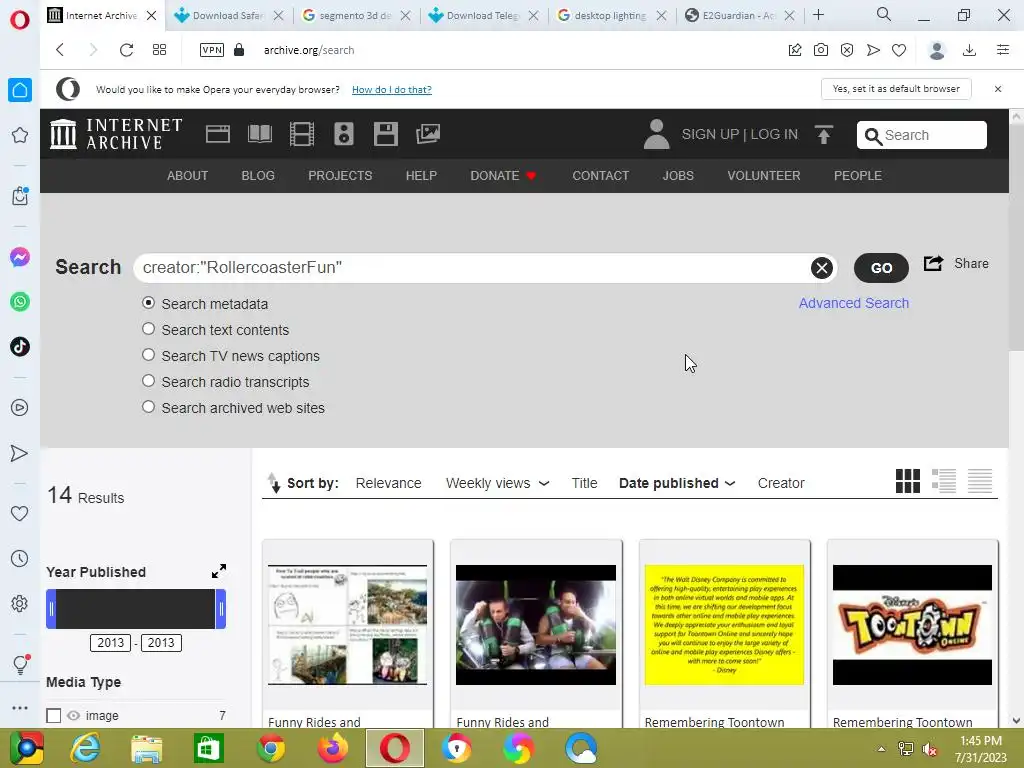Switch to the desktop lighting Google tab

610,15
